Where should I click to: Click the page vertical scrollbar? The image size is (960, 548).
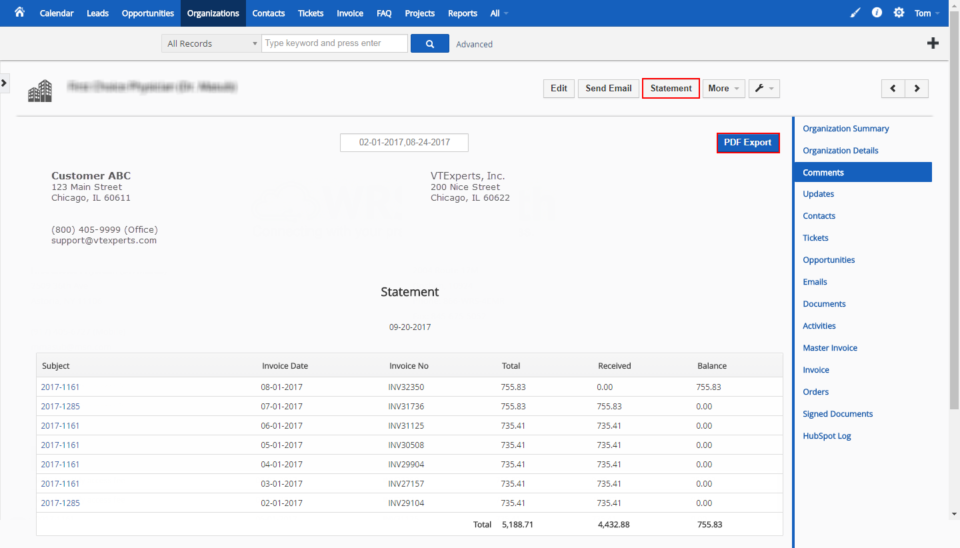(x=954, y=208)
